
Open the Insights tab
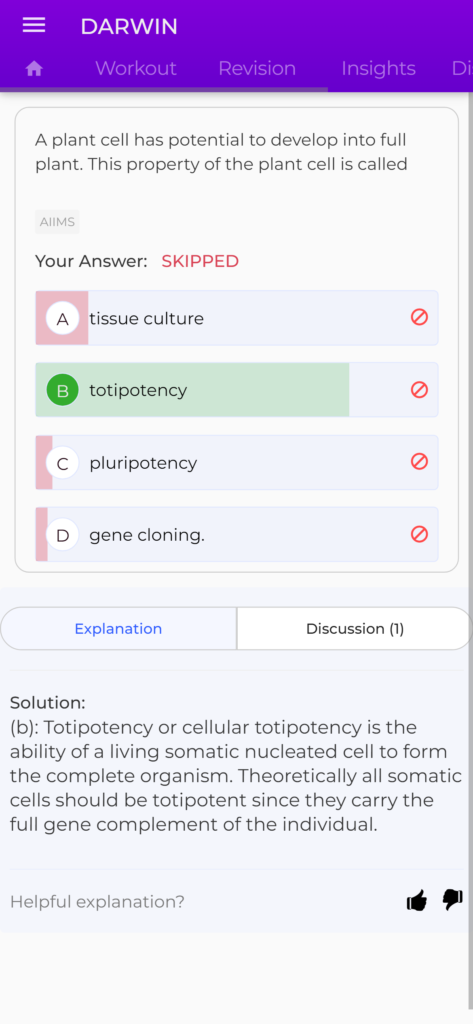pos(378,69)
